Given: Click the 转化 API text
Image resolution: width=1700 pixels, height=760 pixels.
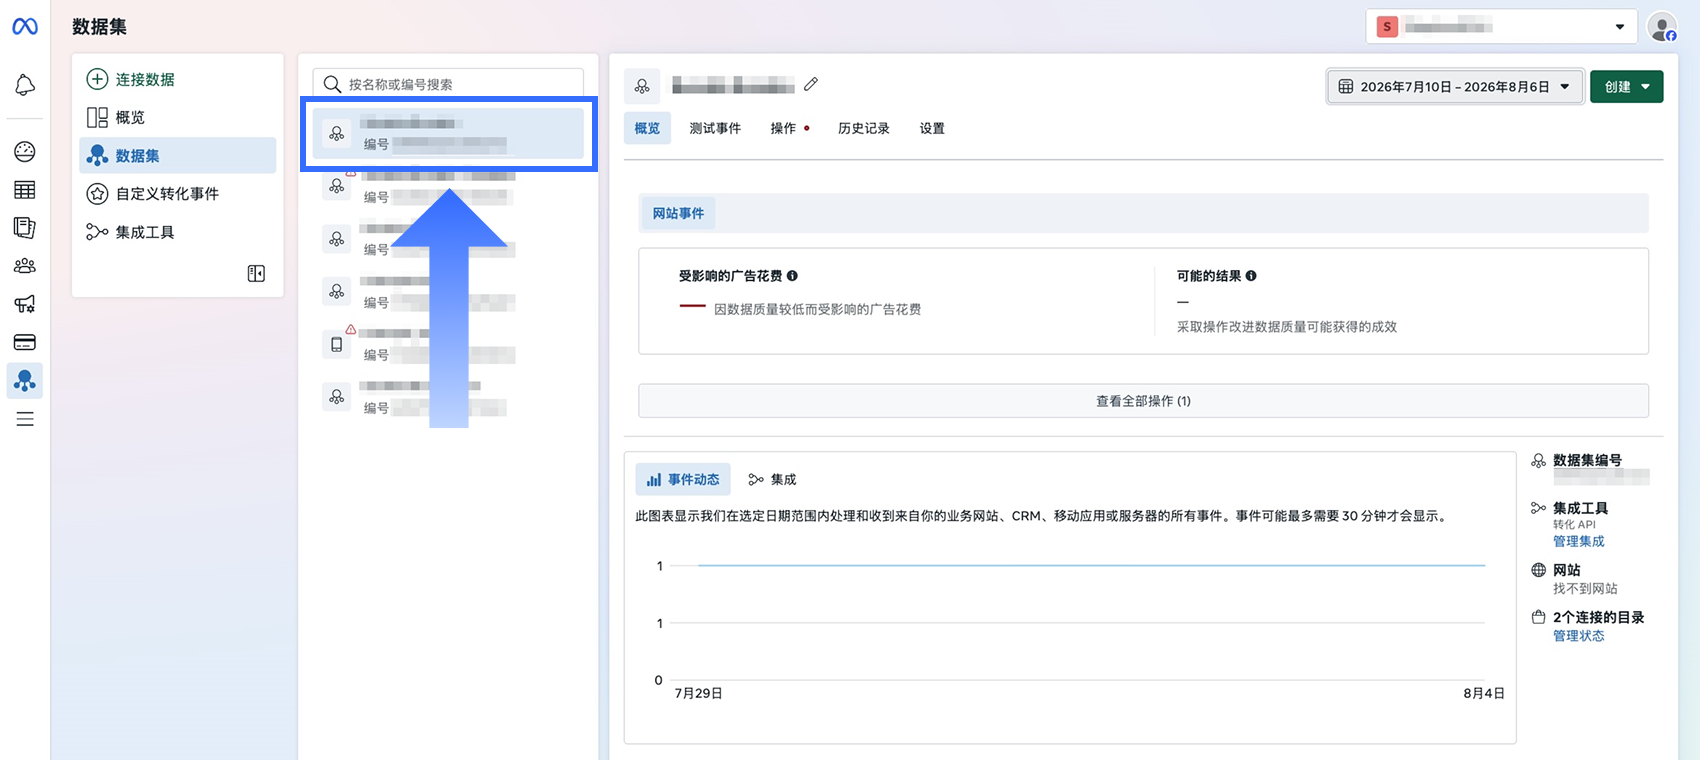Looking at the screenshot, I should click(1574, 524).
